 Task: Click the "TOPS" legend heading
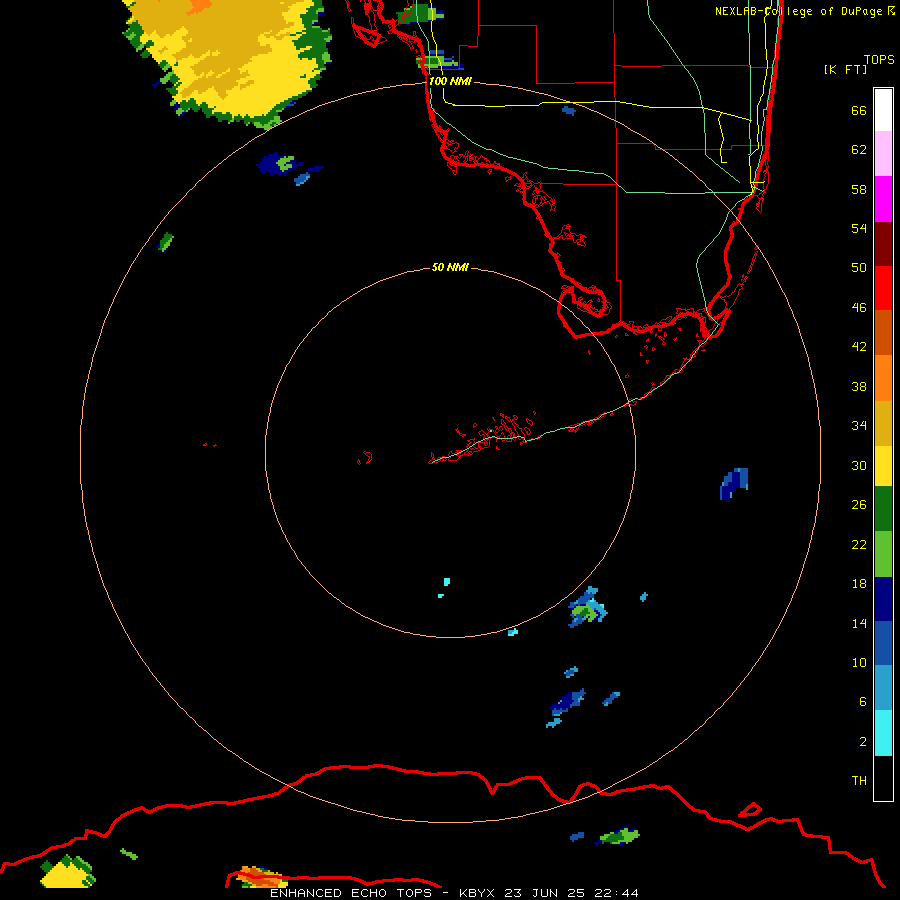879,59
